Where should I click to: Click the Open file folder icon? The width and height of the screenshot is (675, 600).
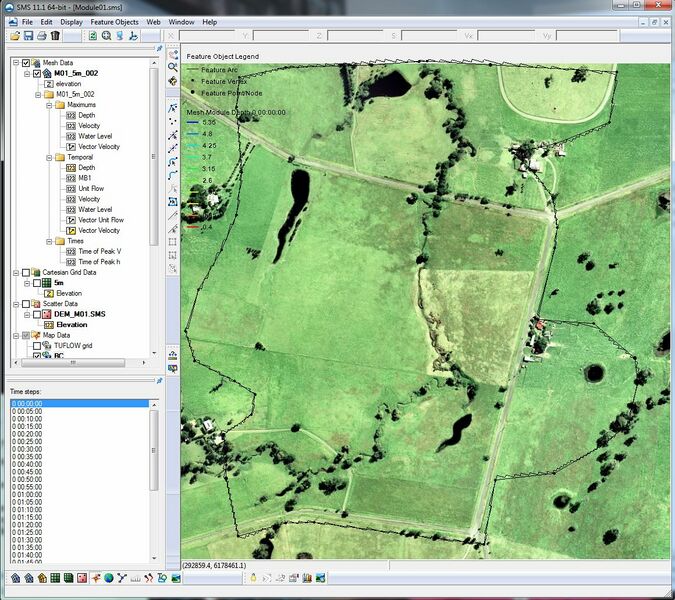[x=15, y=35]
